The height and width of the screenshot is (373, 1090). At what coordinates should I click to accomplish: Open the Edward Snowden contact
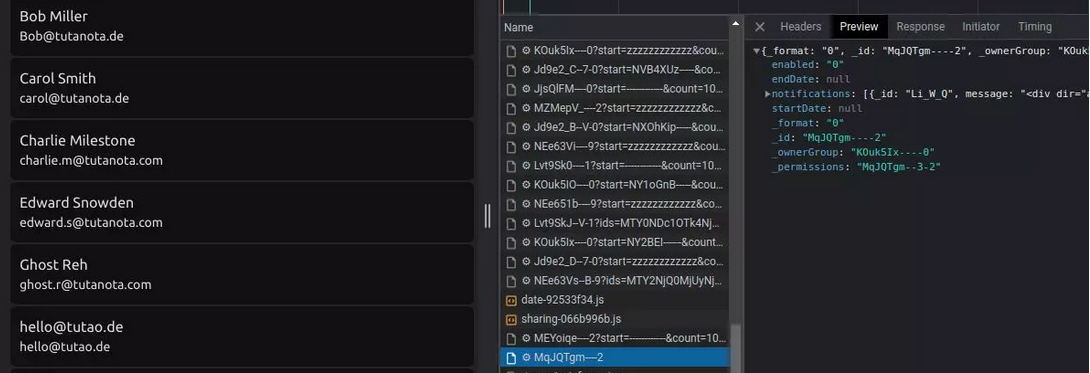(242, 212)
